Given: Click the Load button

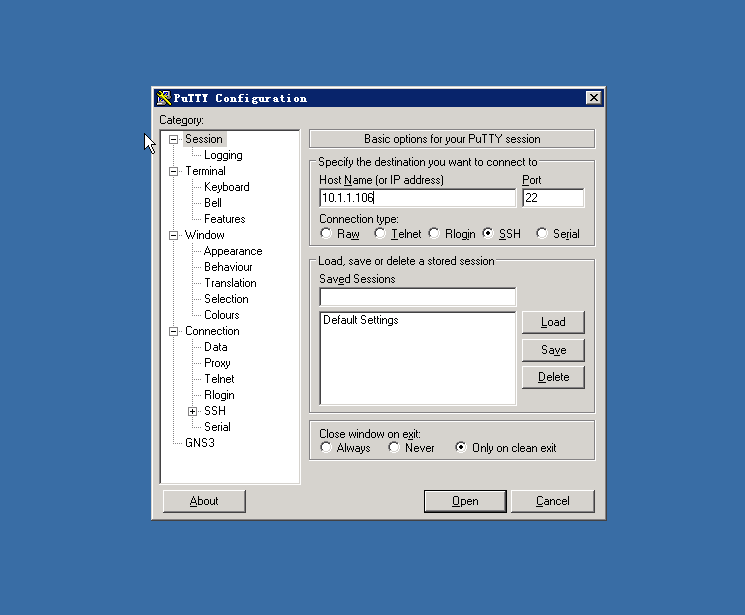Looking at the screenshot, I should click(553, 322).
